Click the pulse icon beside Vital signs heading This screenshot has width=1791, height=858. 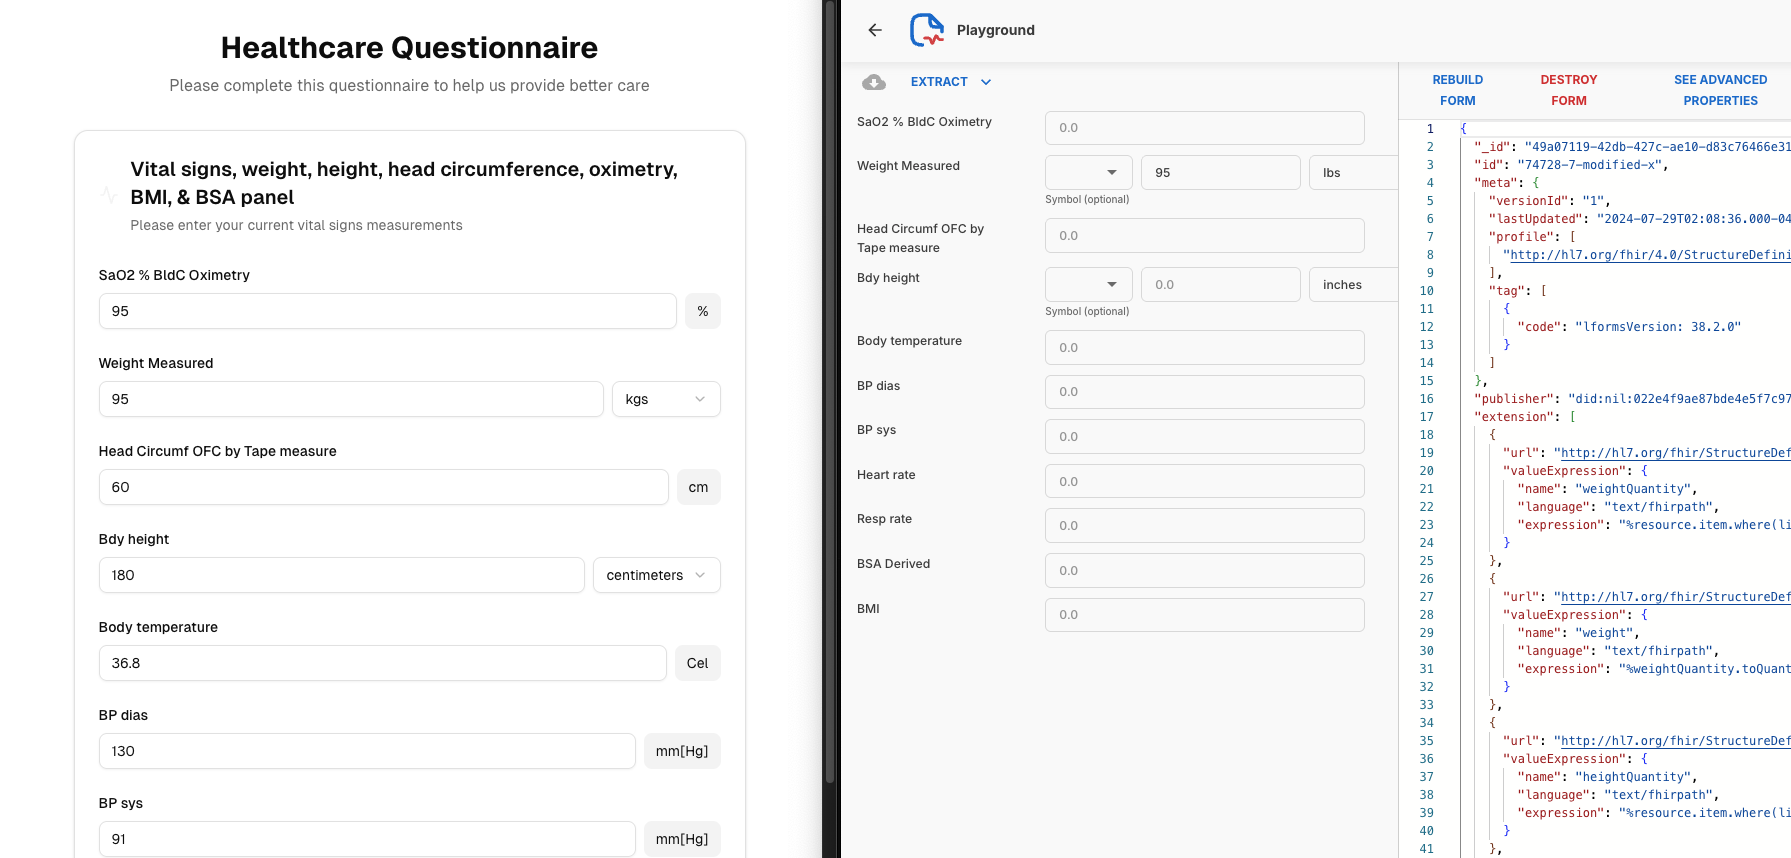[110, 195]
